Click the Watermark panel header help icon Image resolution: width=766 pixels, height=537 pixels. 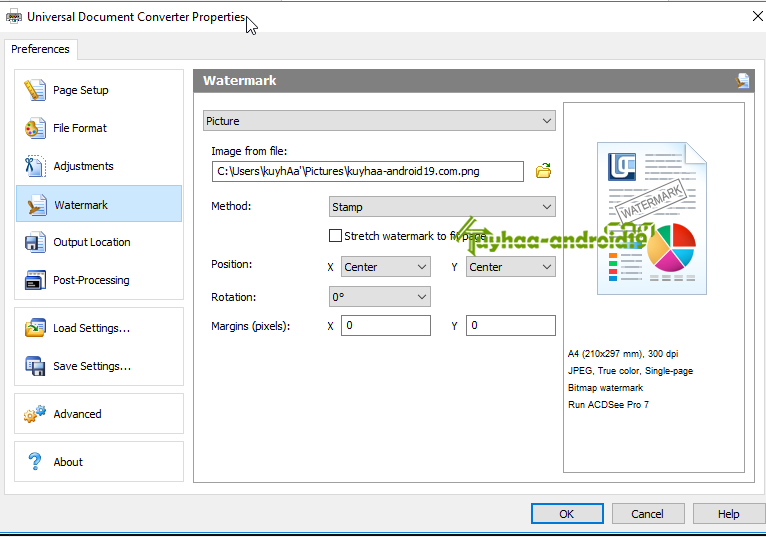tap(743, 81)
